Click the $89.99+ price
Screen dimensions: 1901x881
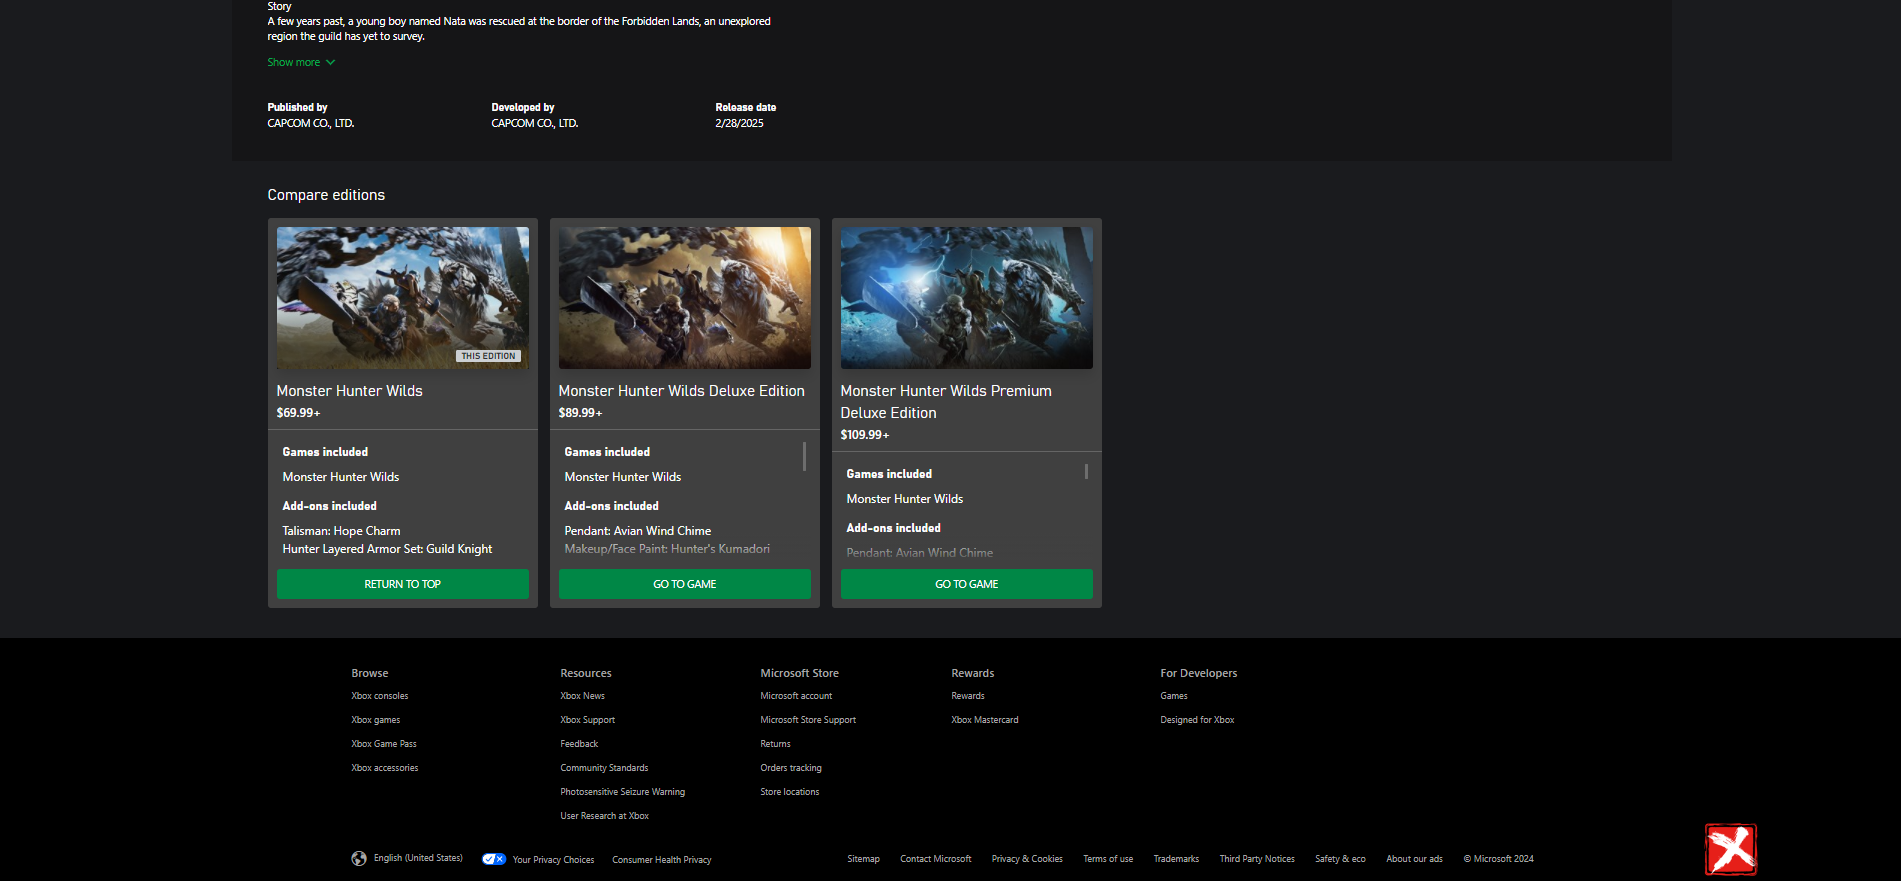click(x=580, y=413)
